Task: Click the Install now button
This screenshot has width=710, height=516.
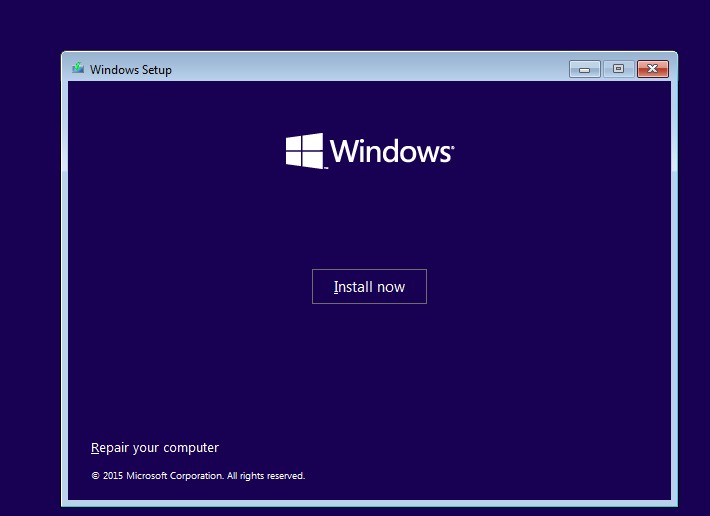Action: pyautogui.click(x=369, y=287)
